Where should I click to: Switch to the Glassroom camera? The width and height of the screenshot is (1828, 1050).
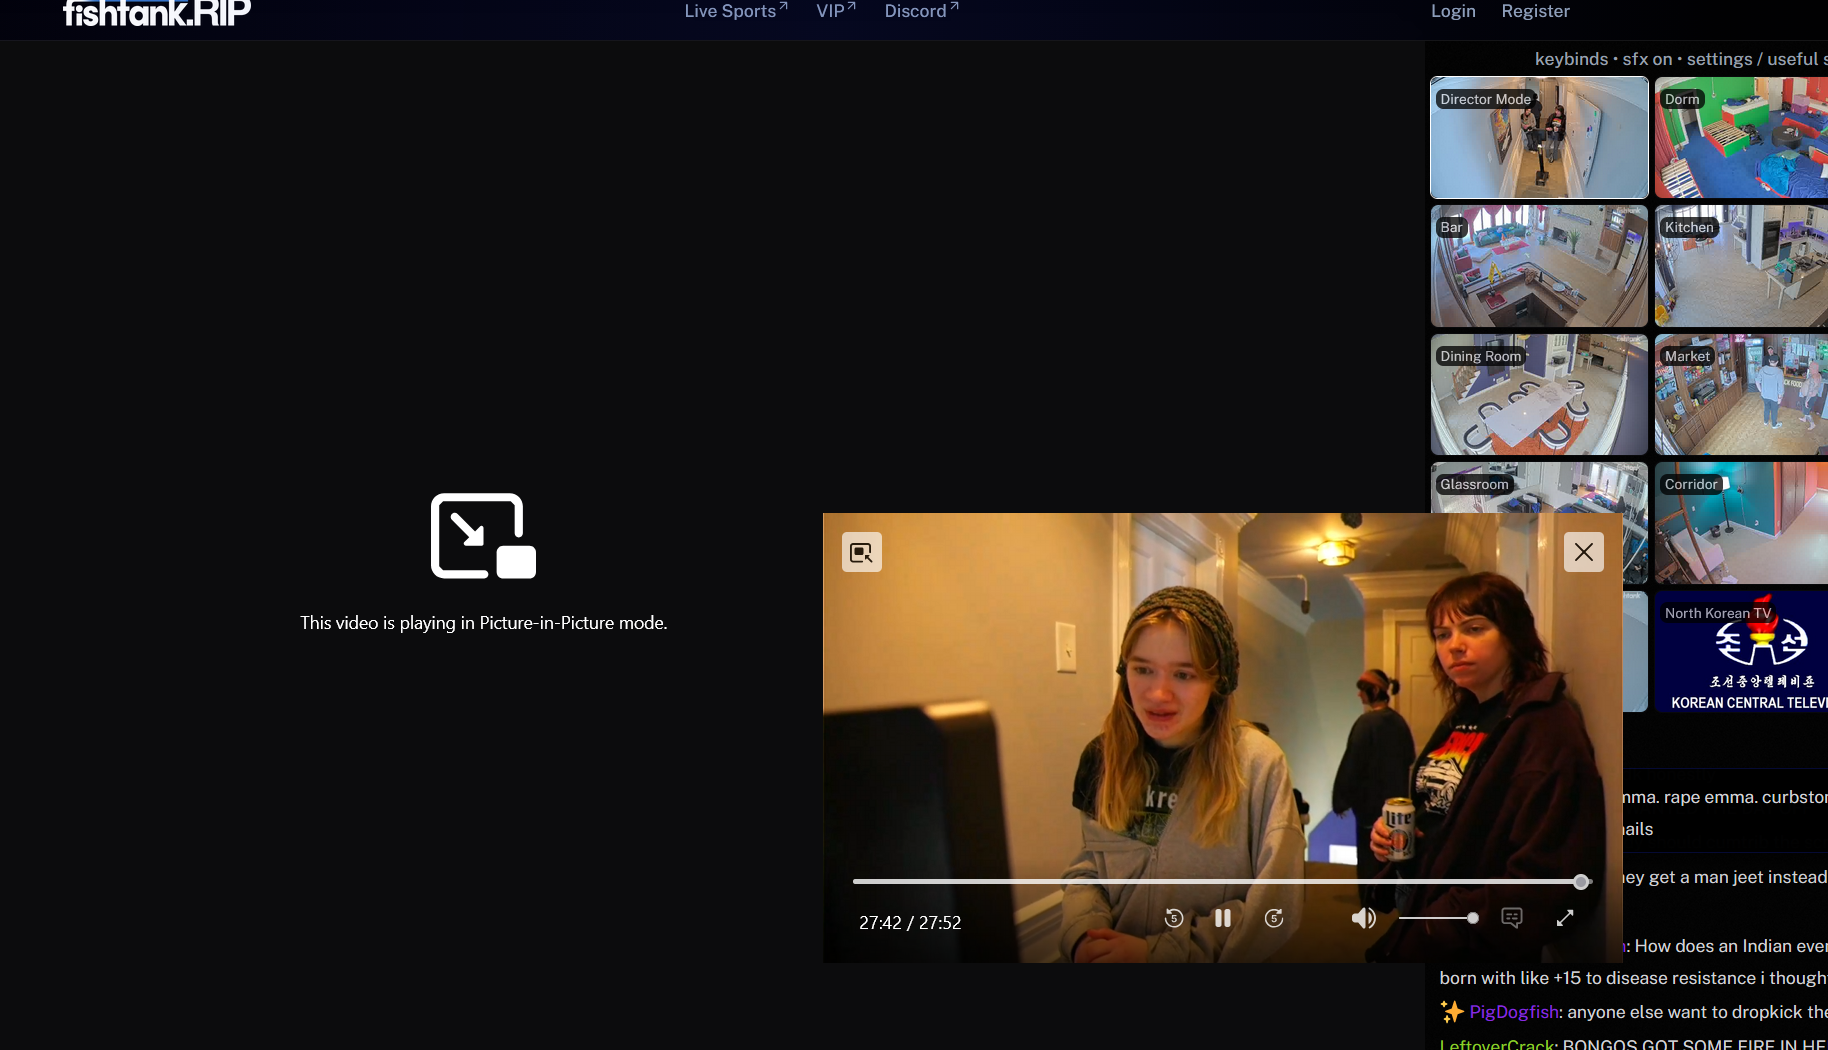[1539, 487]
